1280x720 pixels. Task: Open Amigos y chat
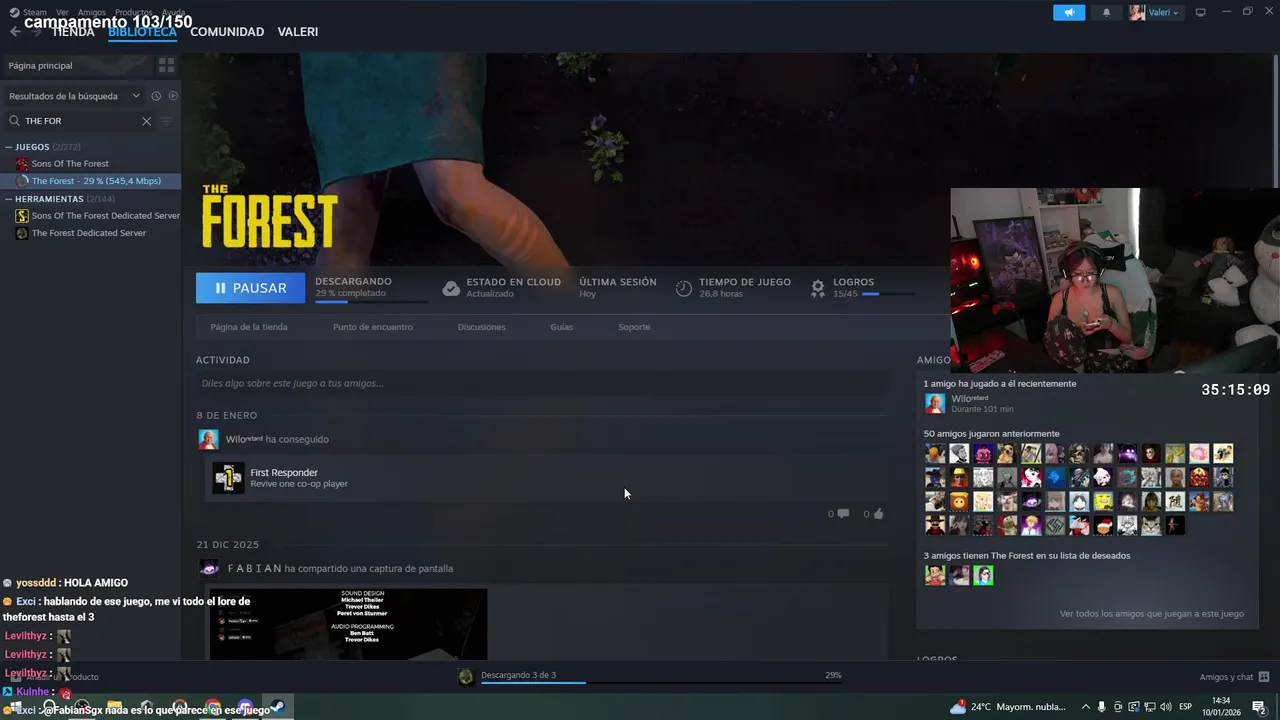point(1235,677)
